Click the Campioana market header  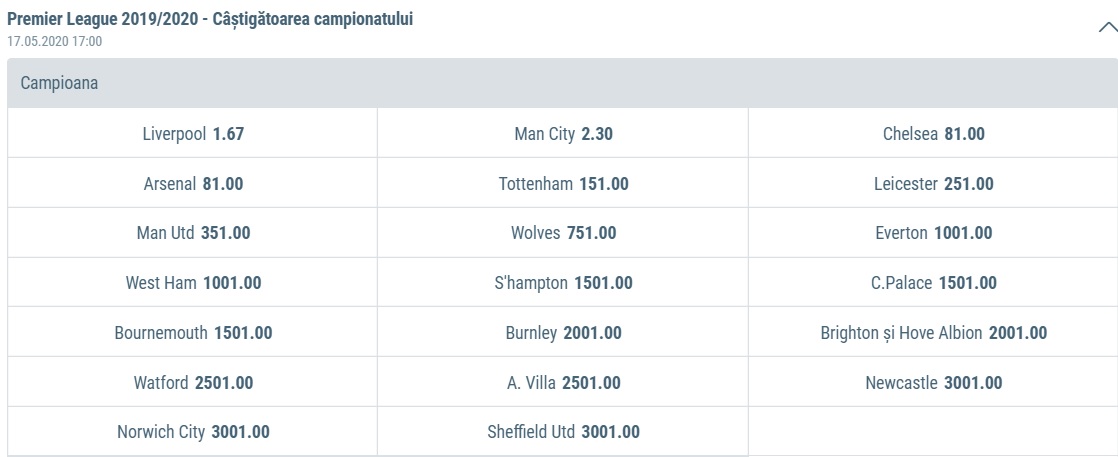coord(558,84)
